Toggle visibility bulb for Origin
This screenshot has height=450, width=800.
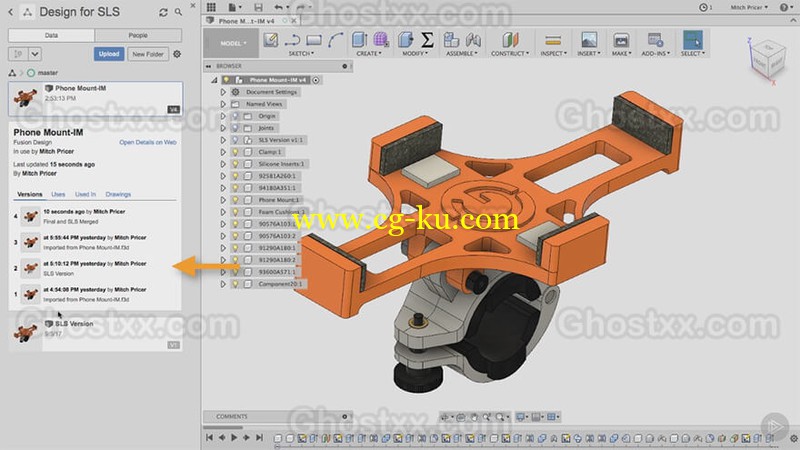point(235,116)
